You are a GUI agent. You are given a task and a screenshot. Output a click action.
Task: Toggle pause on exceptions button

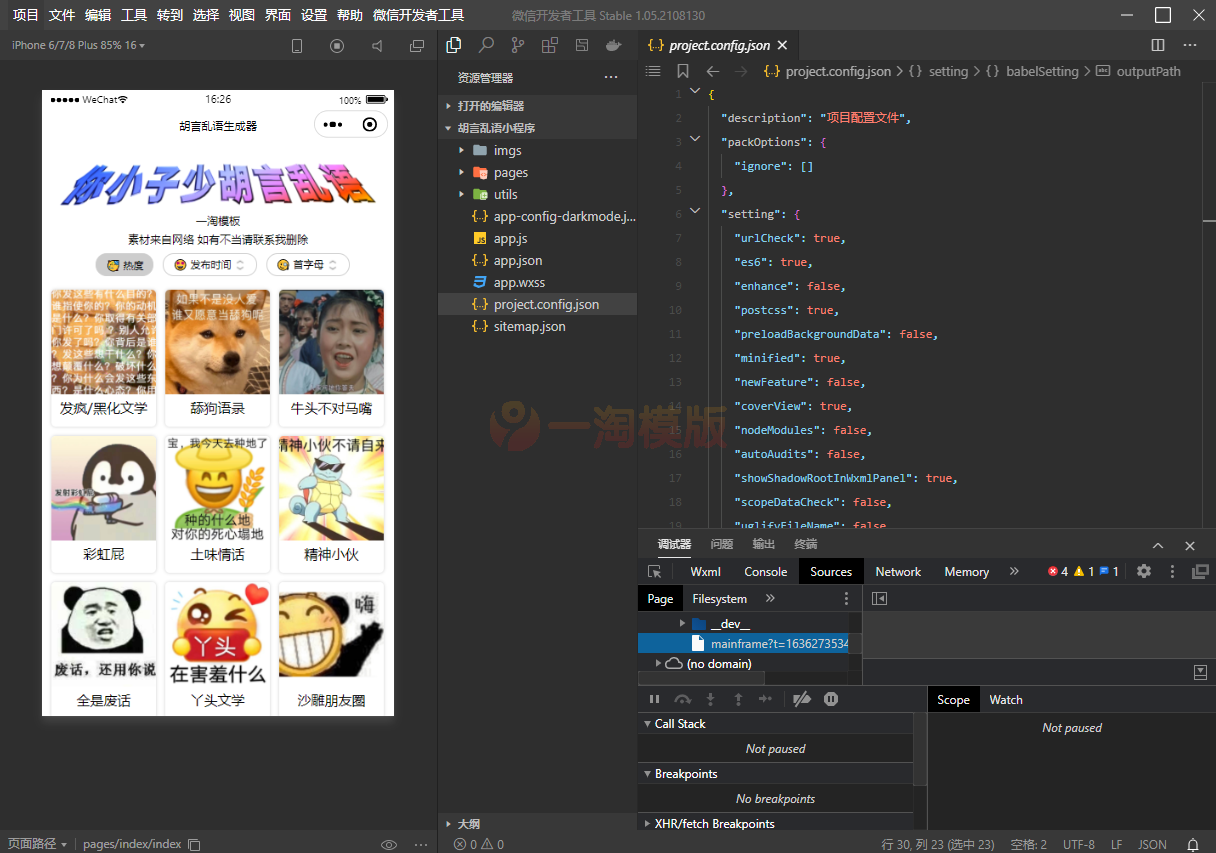[831, 699]
